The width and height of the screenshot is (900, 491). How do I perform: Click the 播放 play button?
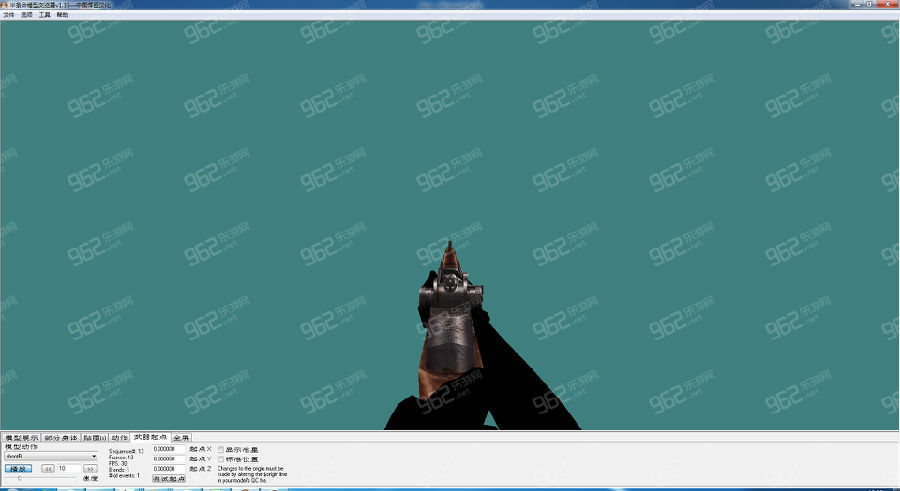tap(18, 469)
